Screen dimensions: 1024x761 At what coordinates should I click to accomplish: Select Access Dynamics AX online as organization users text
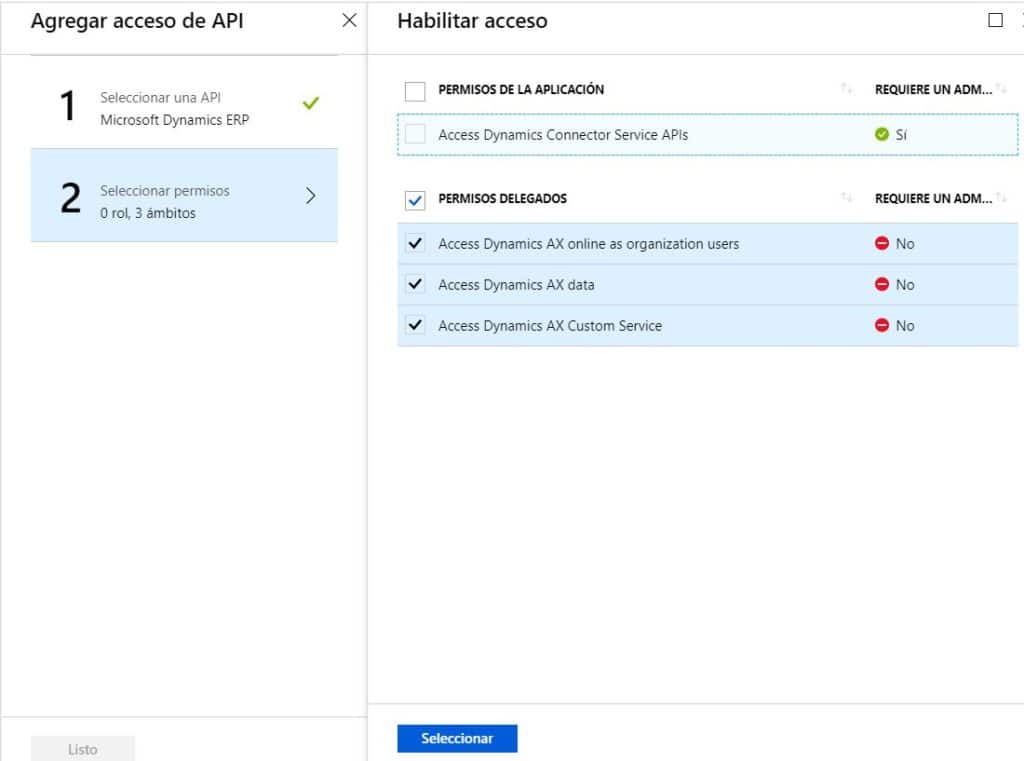[588, 244]
